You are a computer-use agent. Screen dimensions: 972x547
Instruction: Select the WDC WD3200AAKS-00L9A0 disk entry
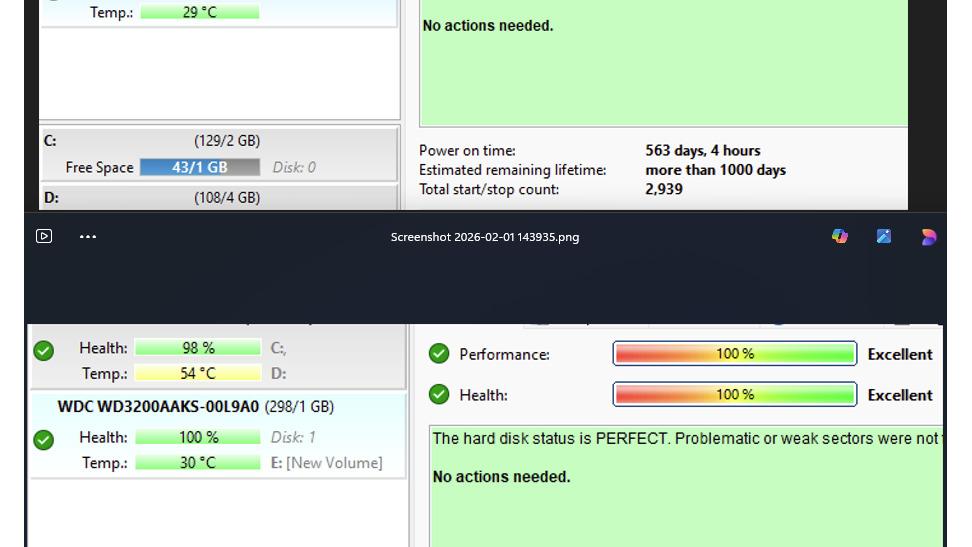(x=158, y=407)
